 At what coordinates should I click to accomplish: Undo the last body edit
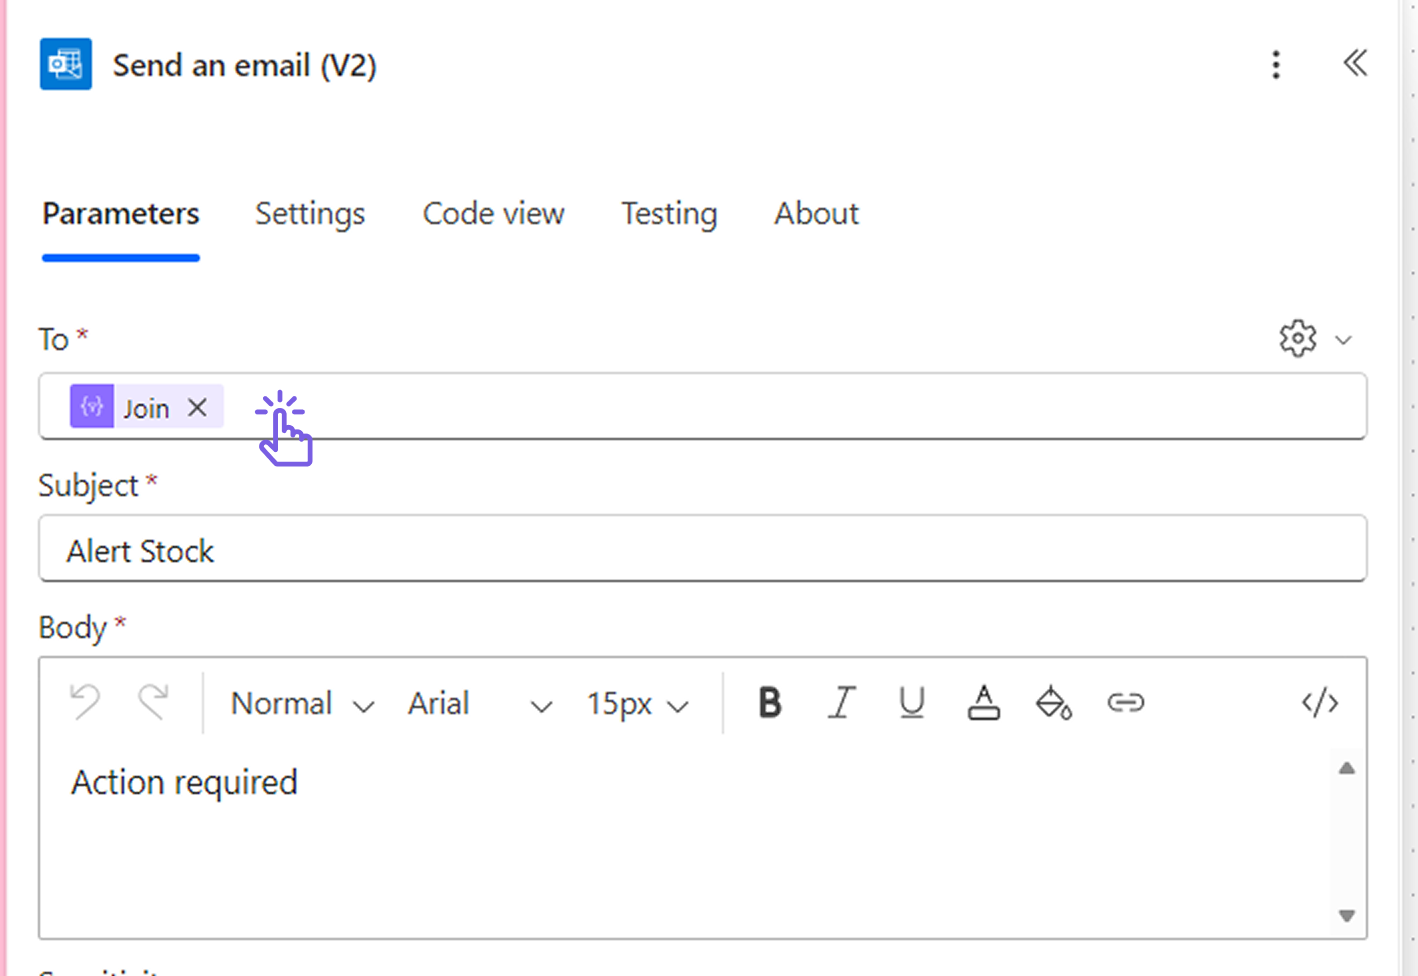tap(85, 703)
